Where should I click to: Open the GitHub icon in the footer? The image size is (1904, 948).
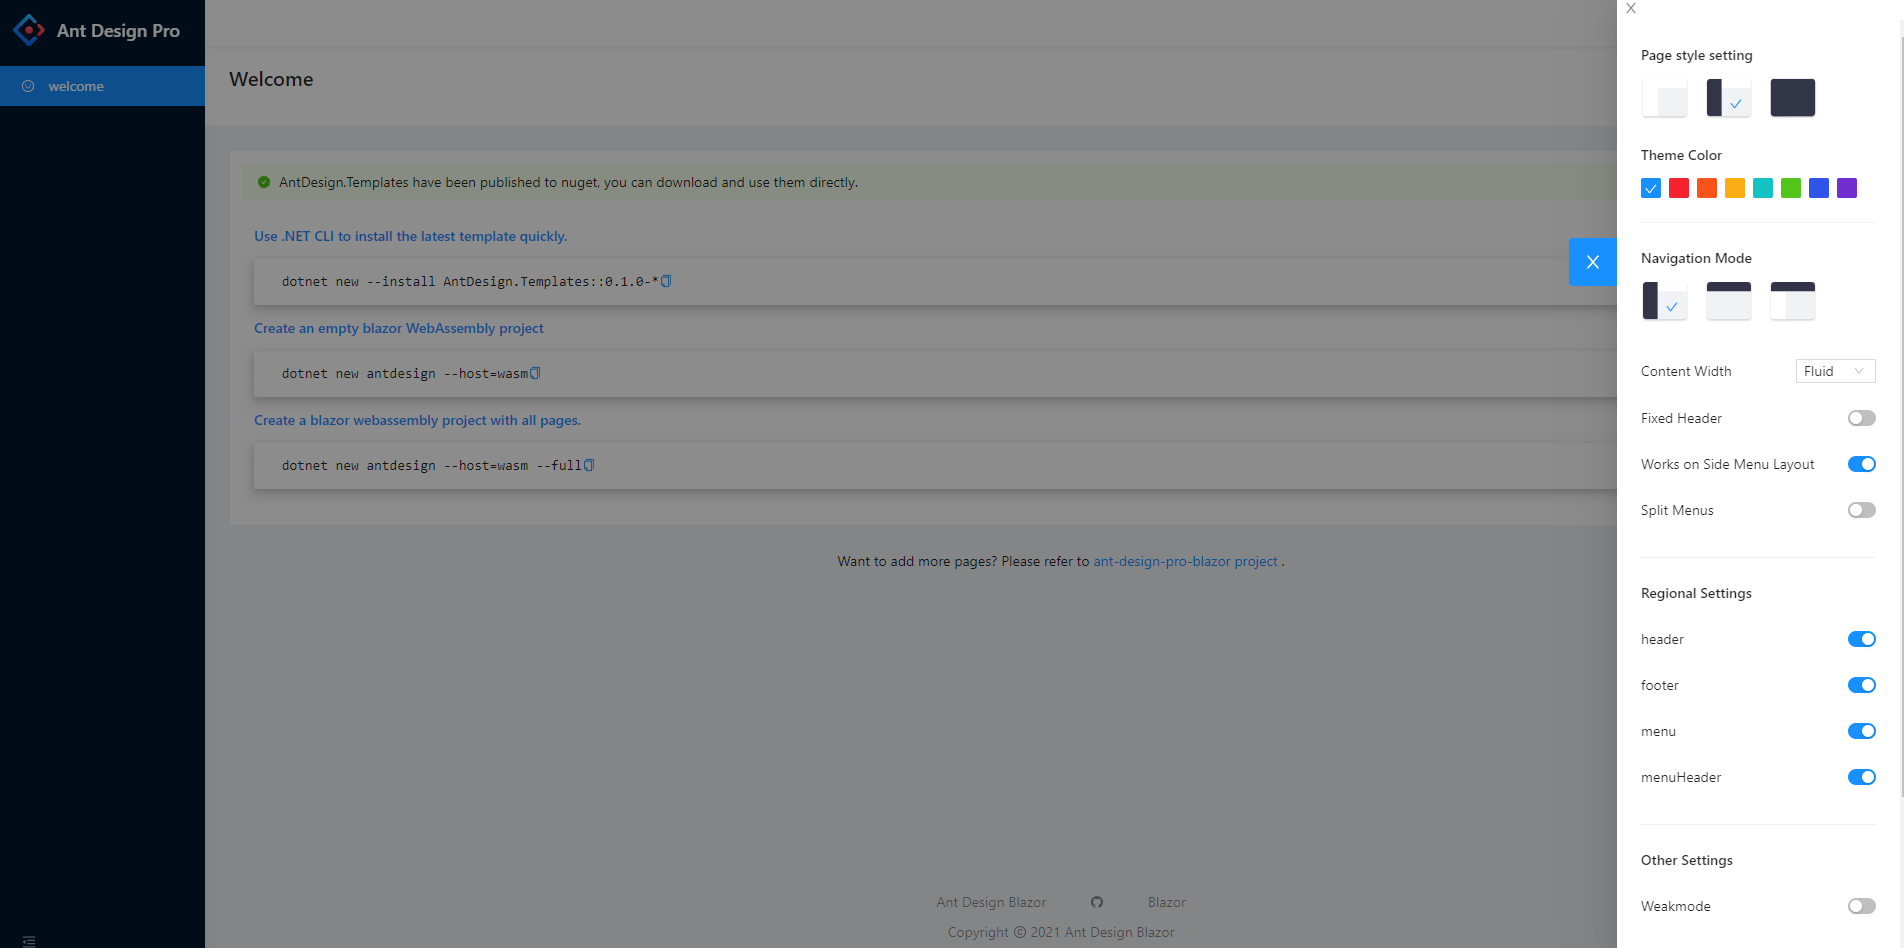[1096, 902]
